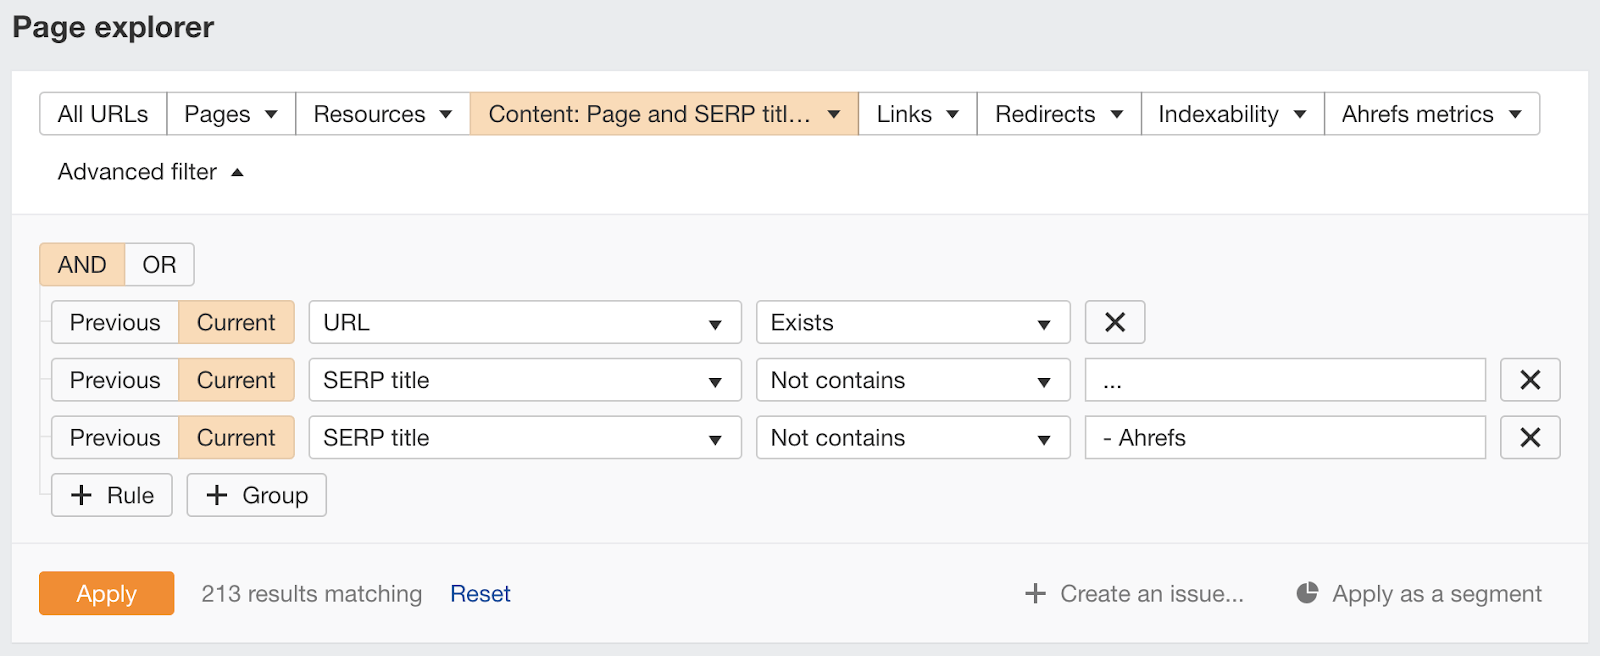Viewport: 1600px width, 656px height.
Task: Switch filter logic to OR
Action: (x=159, y=265)
